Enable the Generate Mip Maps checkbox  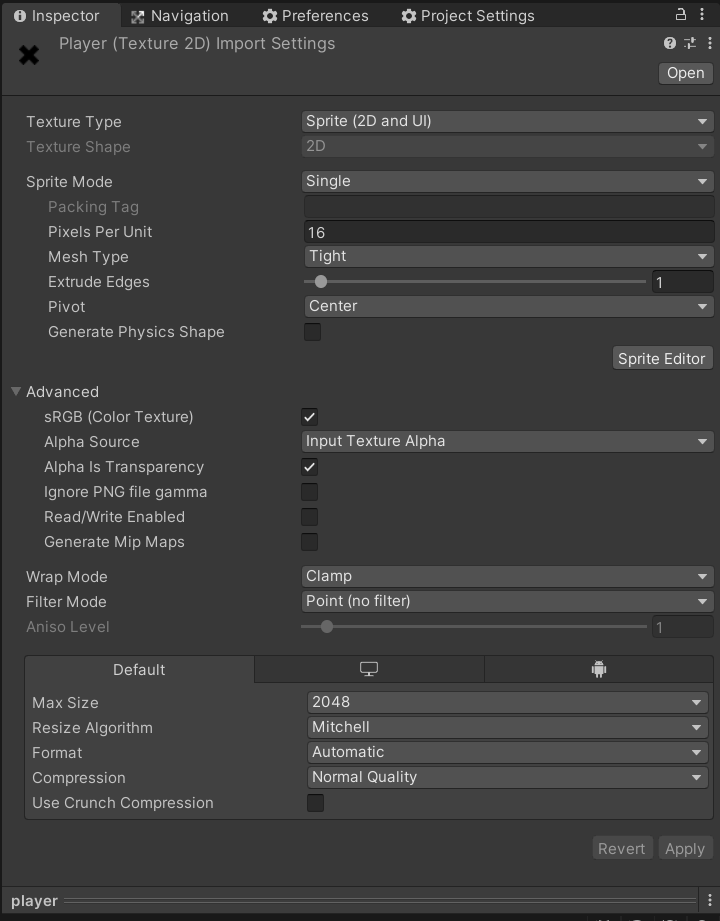point(309,542)
